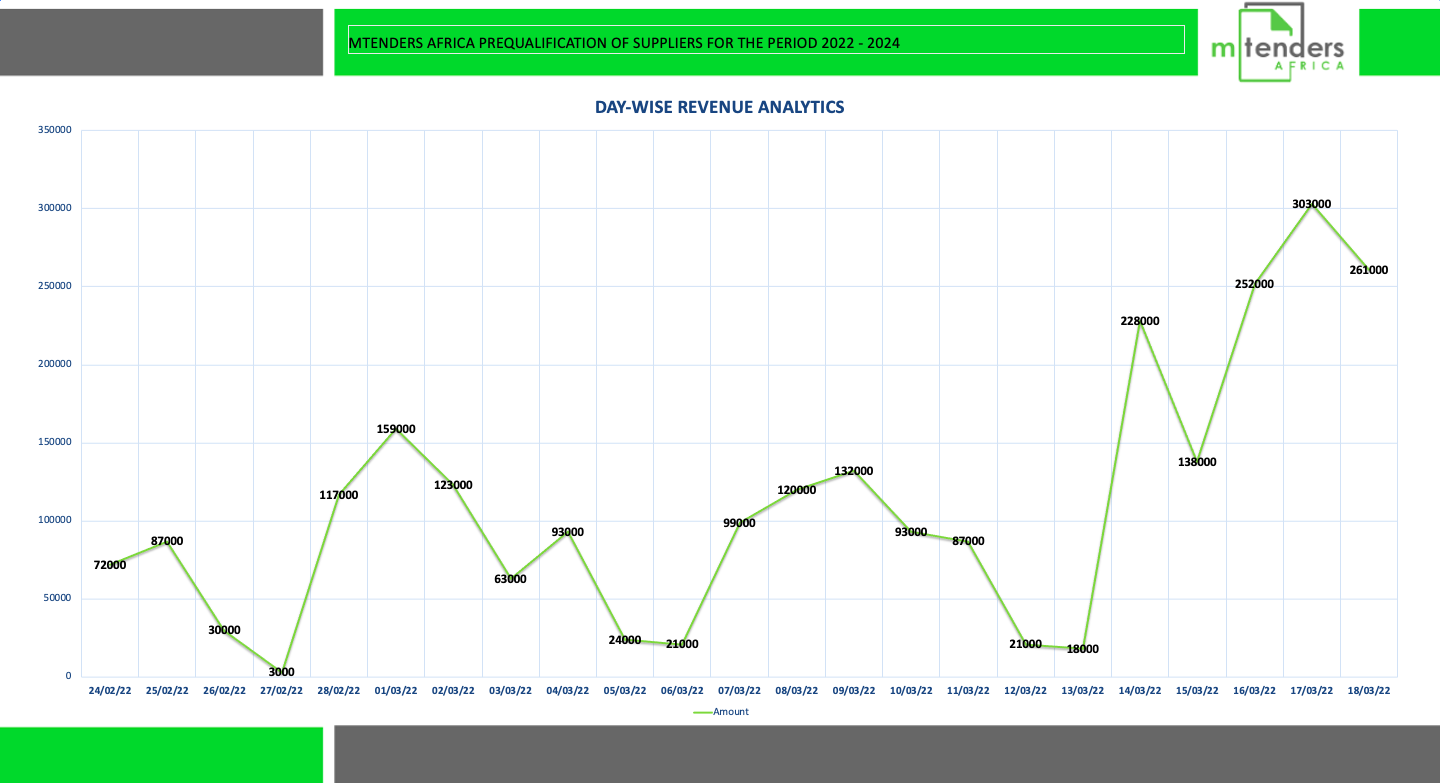Click the 01/03/22 date axis label
Screen dimensions: 1440x783
396,690
